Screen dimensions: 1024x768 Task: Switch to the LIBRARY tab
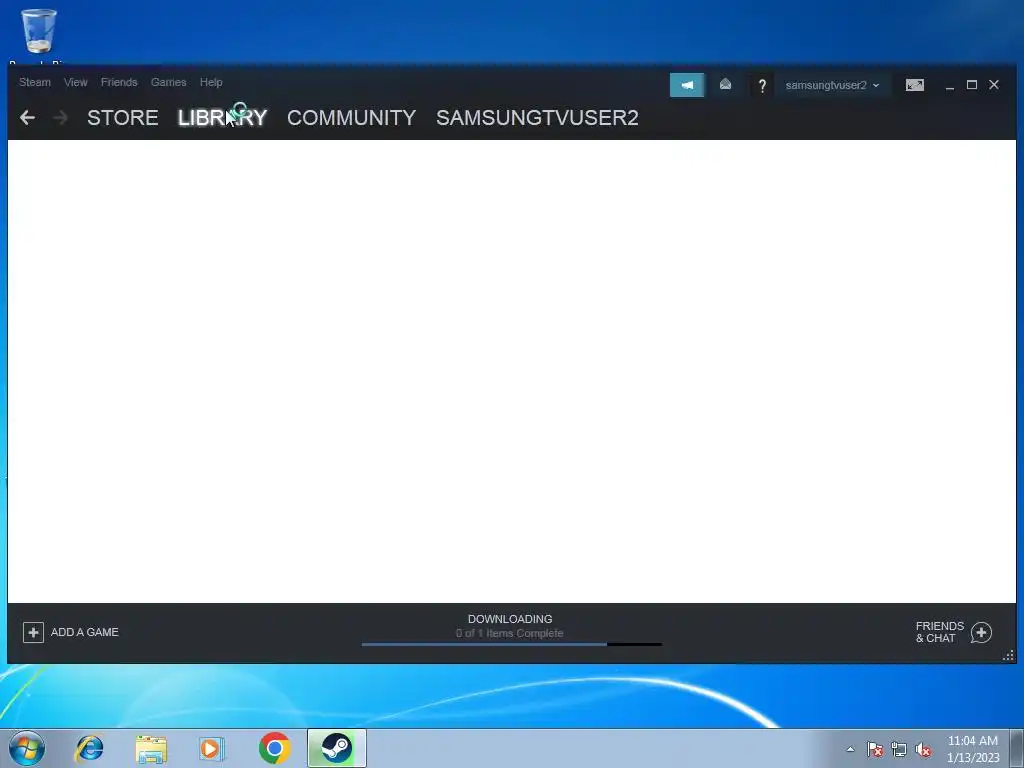point(223,118)
